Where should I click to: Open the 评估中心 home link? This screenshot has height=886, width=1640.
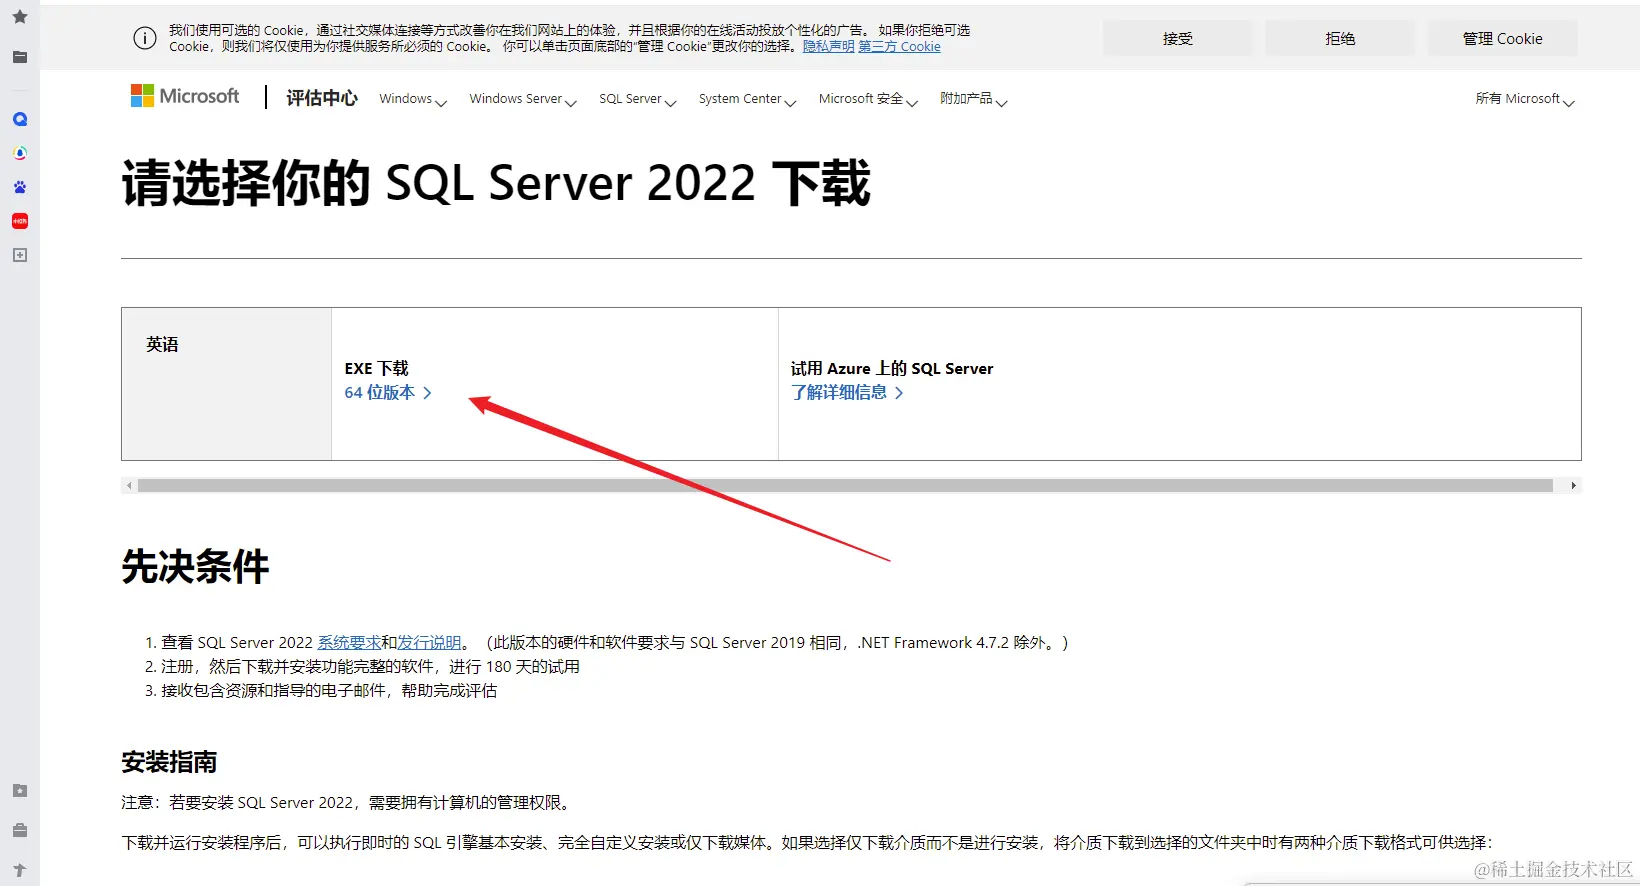tap(322, 98)
